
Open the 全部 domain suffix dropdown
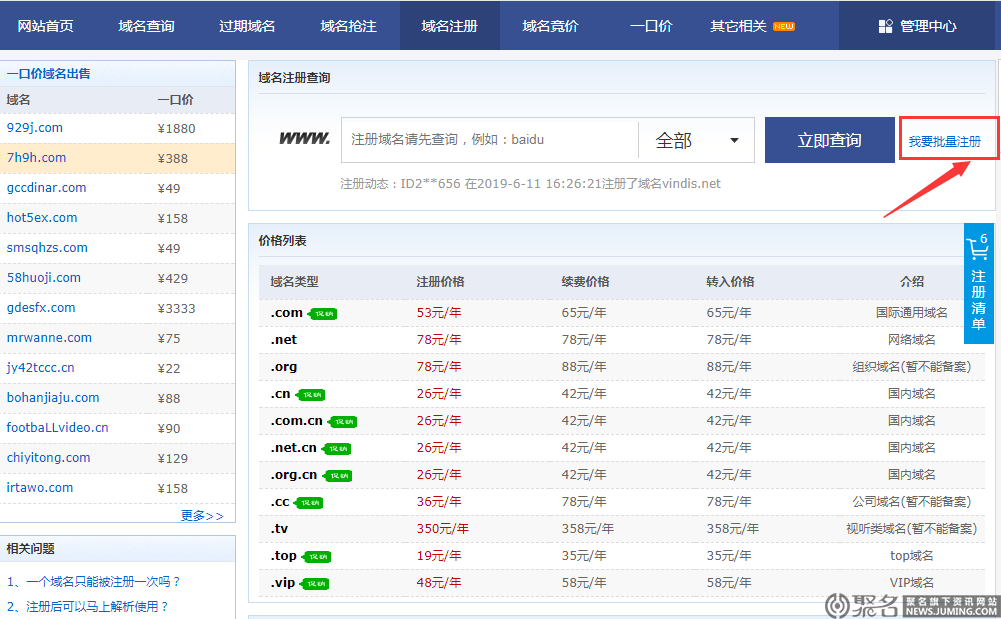pos(696,140)
